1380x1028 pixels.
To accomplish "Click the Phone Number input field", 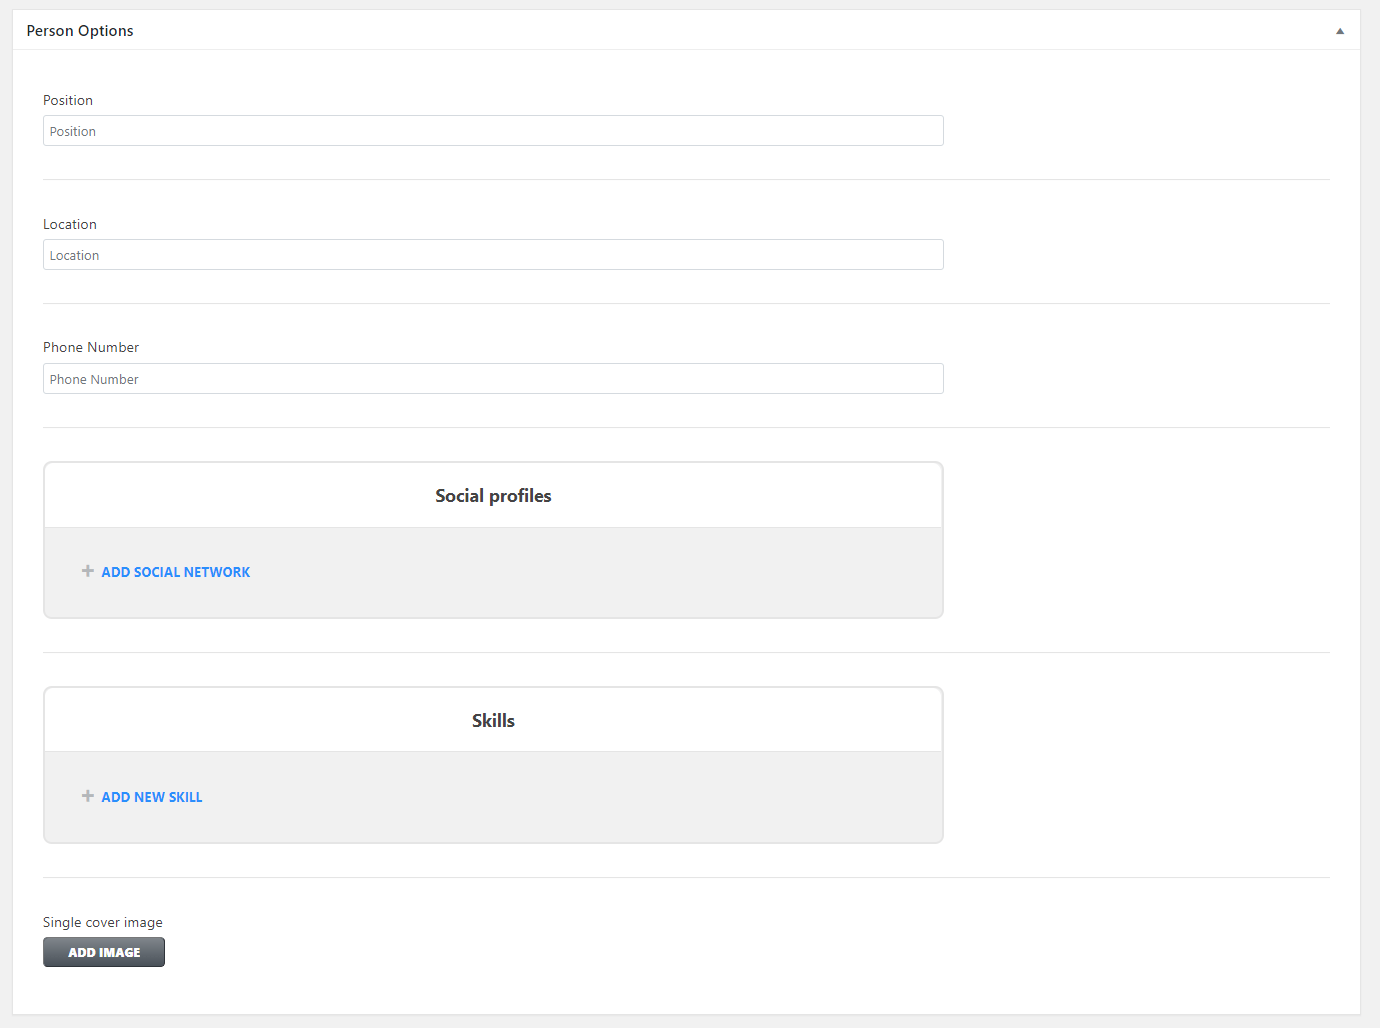I will pyautogui.click(x=493, y=379).
